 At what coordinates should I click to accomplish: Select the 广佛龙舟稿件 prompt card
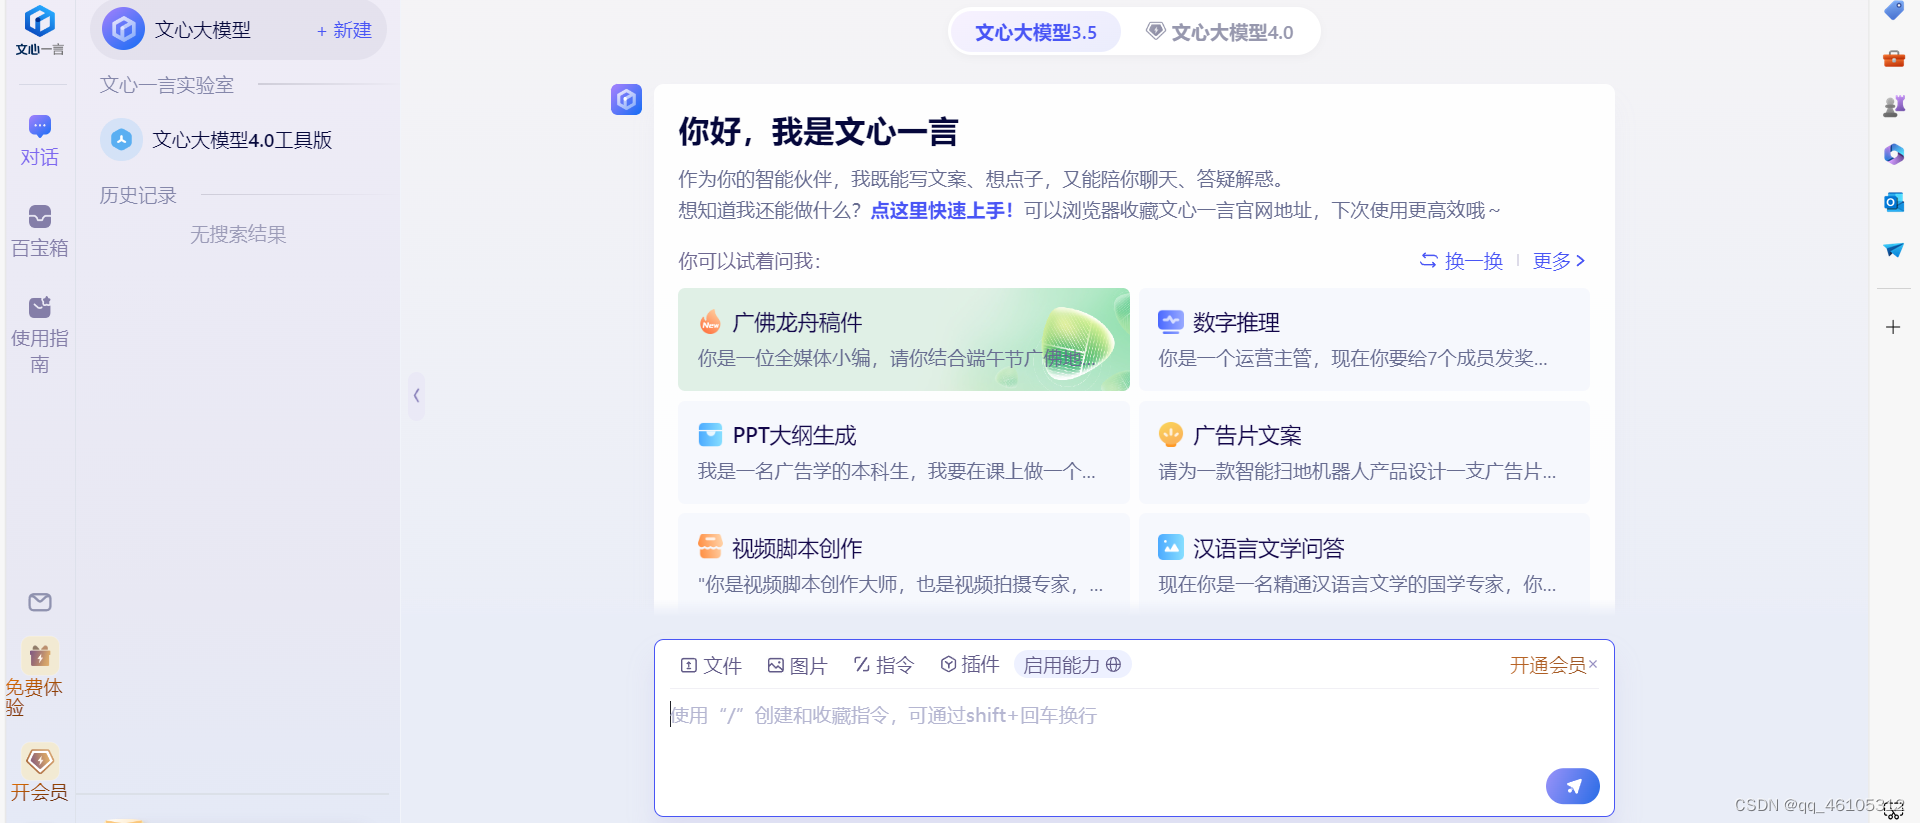coord(904,339)
